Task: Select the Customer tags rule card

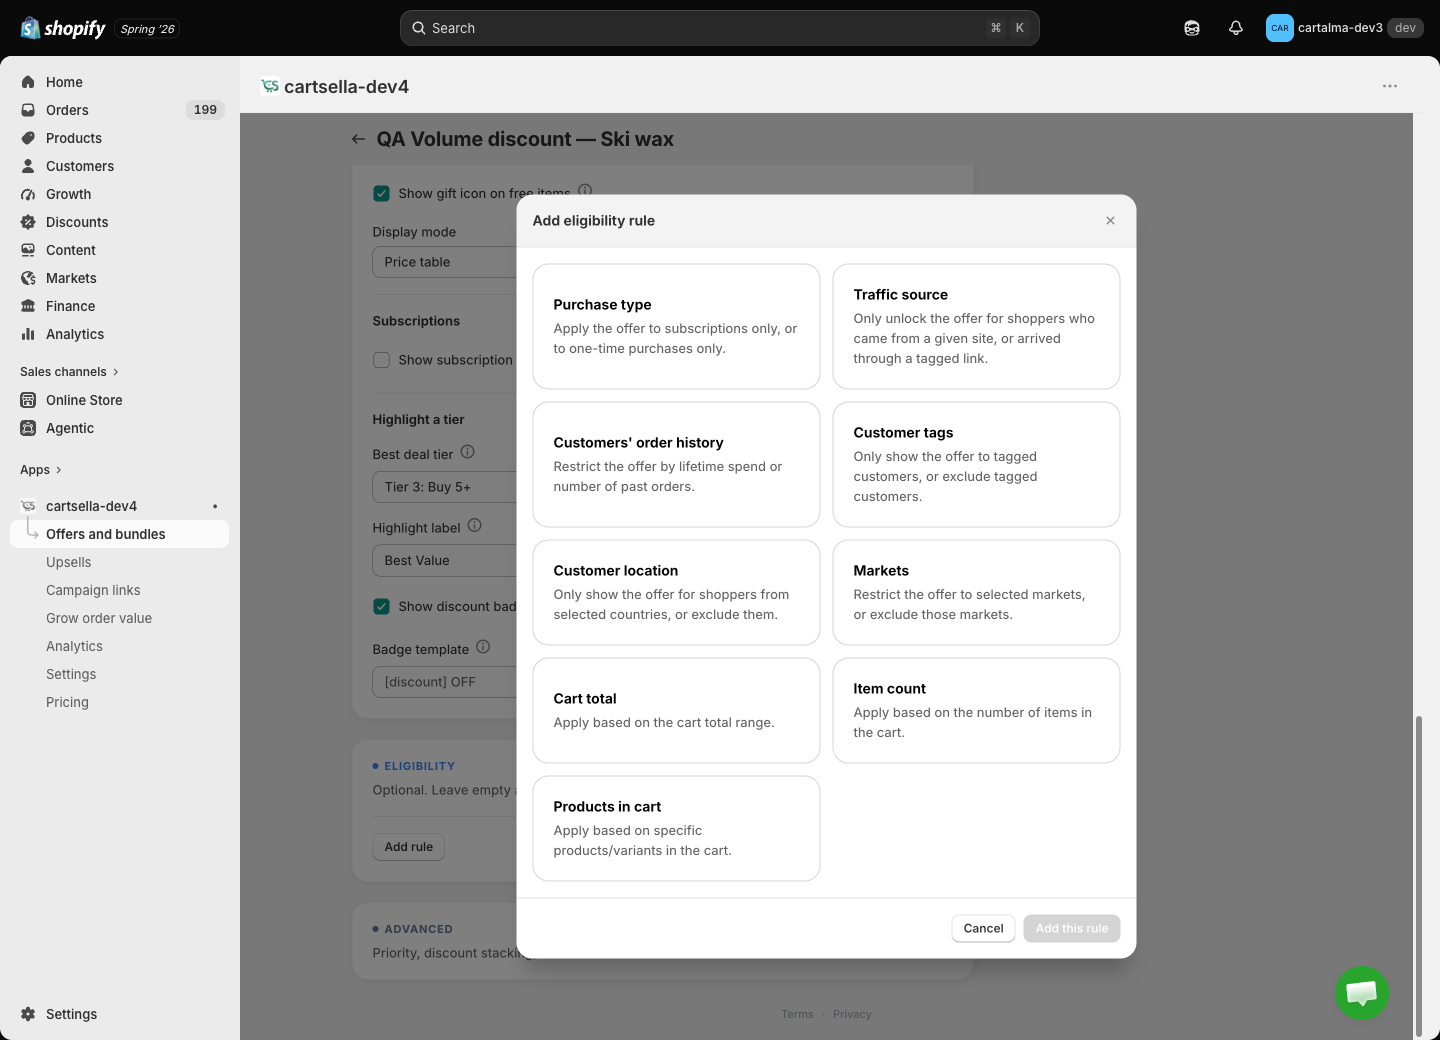Action: click(x=976, y=464)
